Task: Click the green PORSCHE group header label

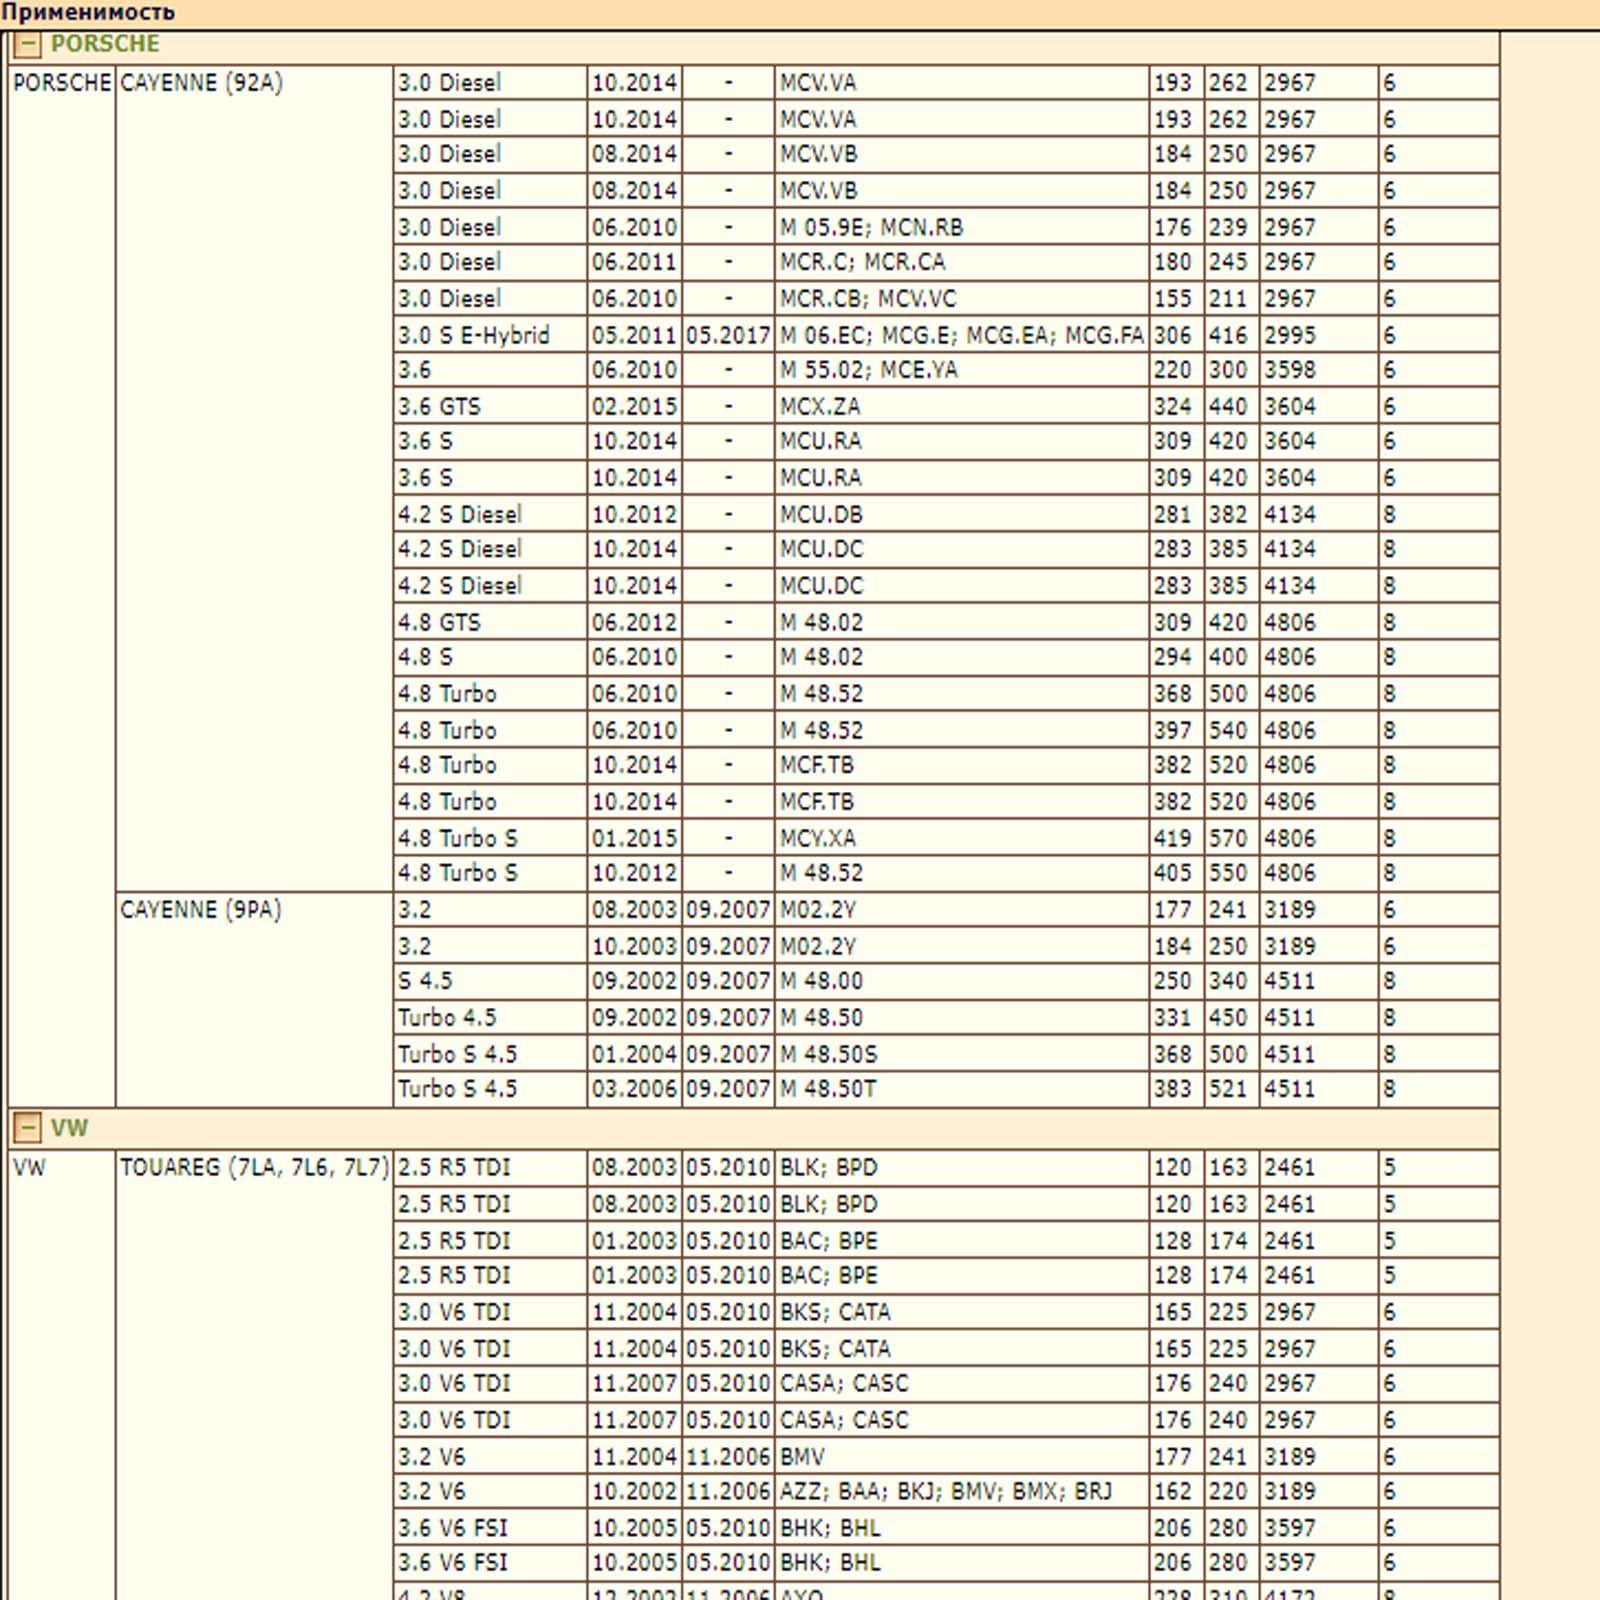Action: click(105, 44)
